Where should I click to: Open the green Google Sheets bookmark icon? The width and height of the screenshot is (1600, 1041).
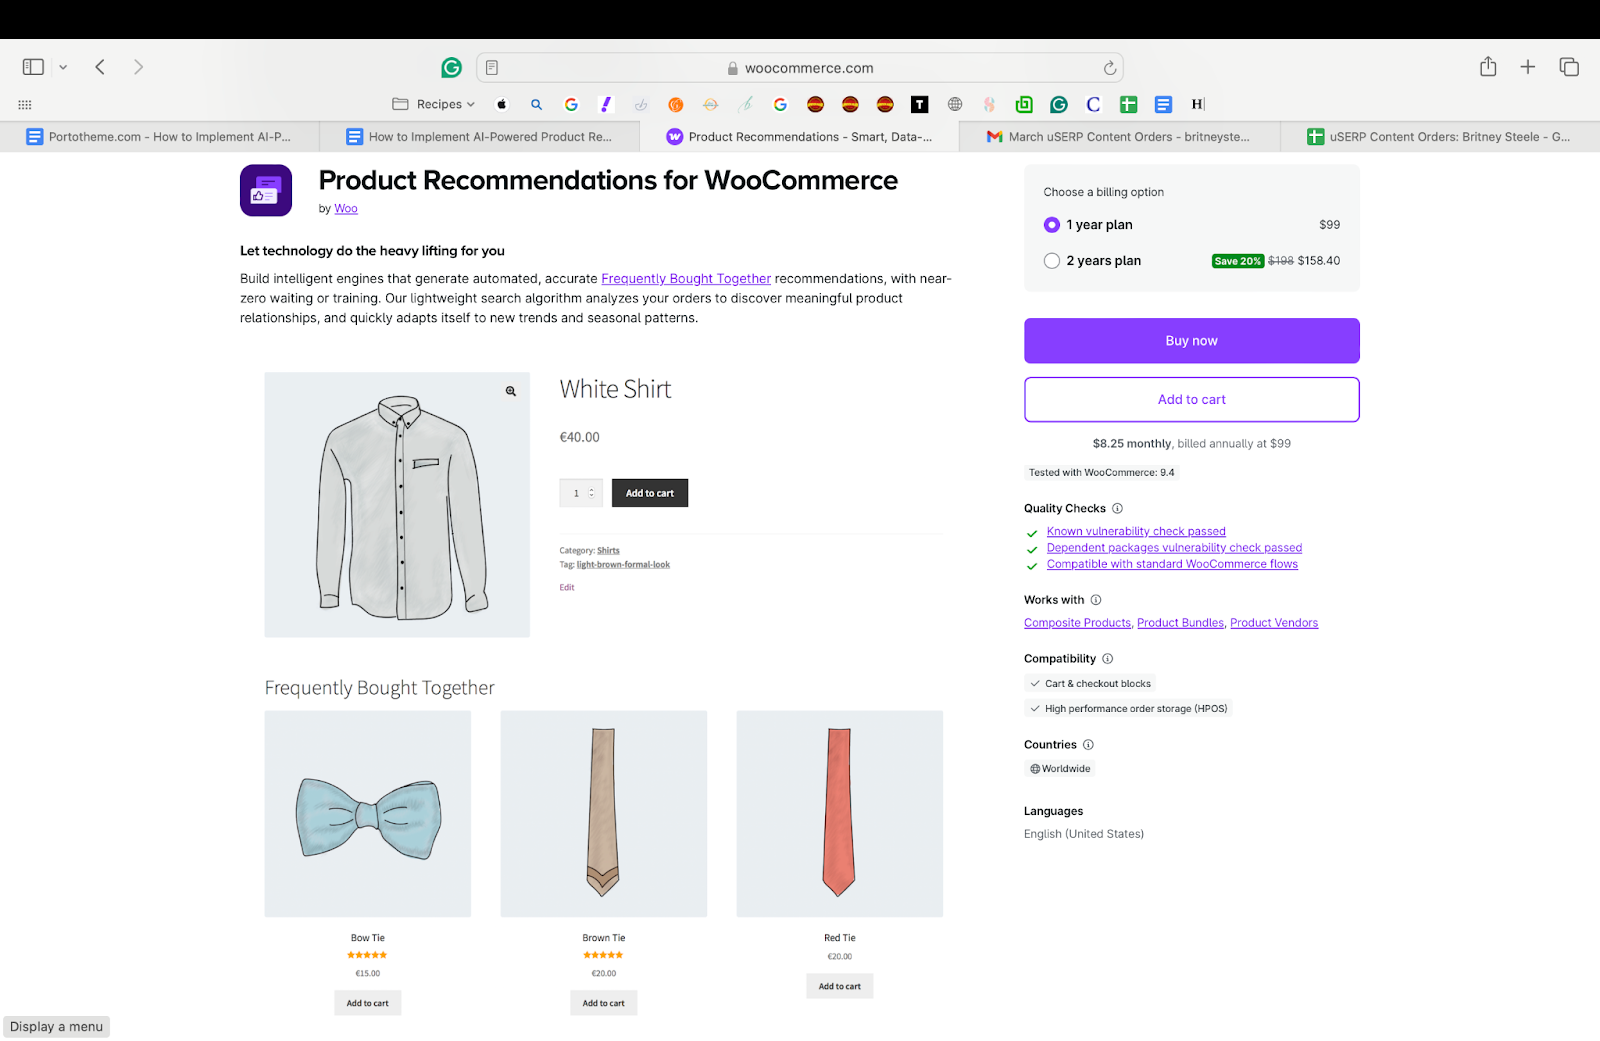(x=1129, y=104)
